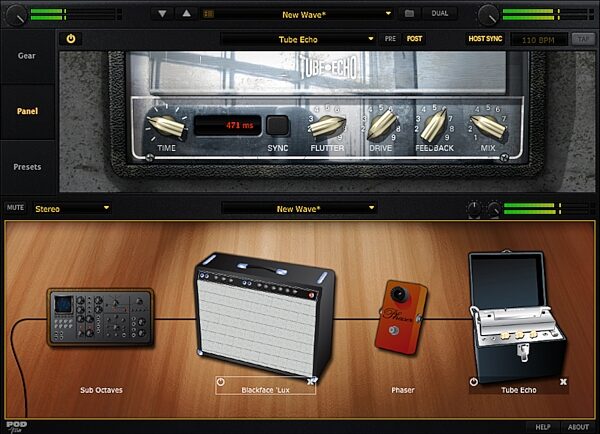The width and height of the screenshot is (600, 434).
Task: Toggle DUAL tone mode
Action: pyautogui.click(x=440, y=13)
